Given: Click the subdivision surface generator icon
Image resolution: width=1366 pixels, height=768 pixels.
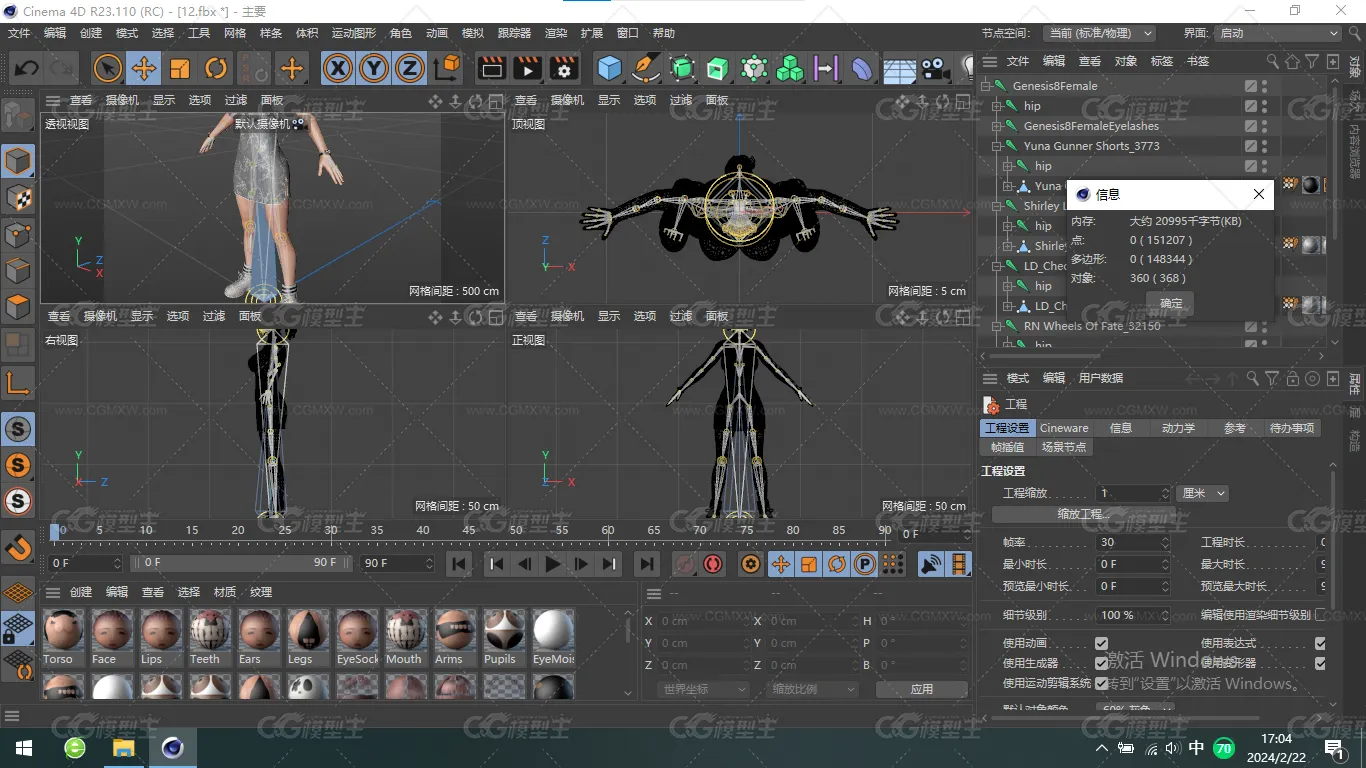Looking at the screenshot, I should [x=682, y=68].
